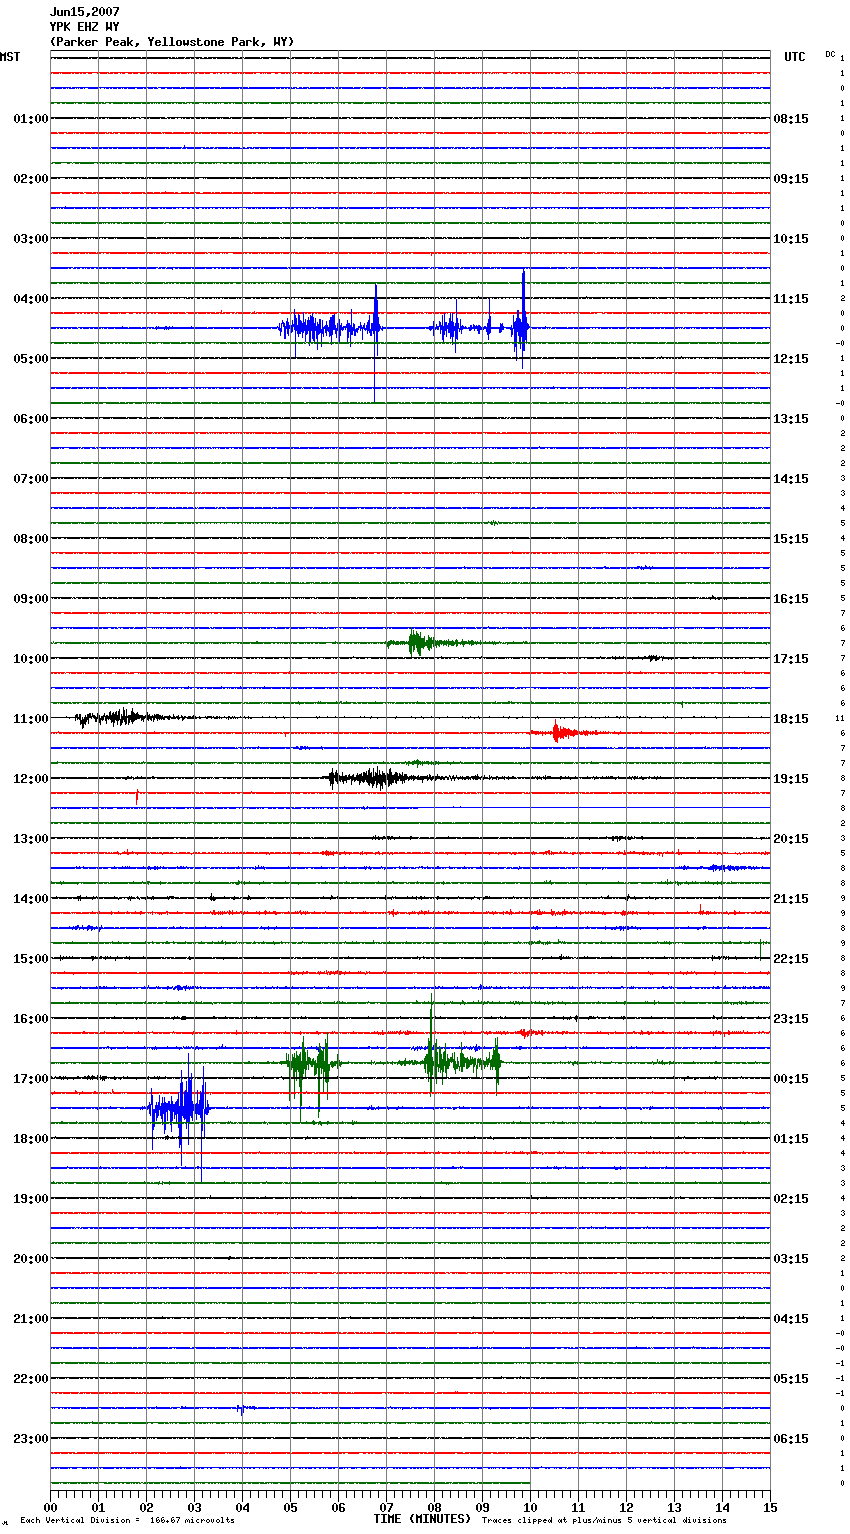Select the "17:00" MST hour label

pos(31,1079)
